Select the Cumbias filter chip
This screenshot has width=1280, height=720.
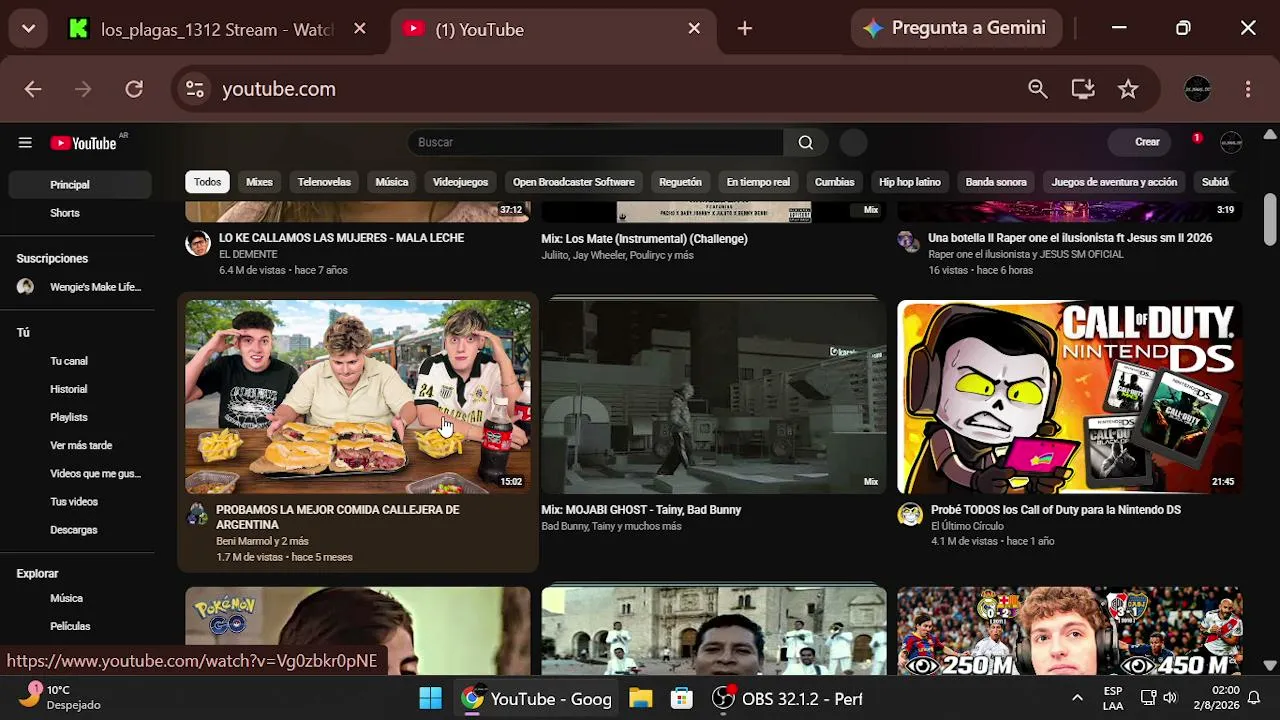pyautogui.click(x=834, y=182)
